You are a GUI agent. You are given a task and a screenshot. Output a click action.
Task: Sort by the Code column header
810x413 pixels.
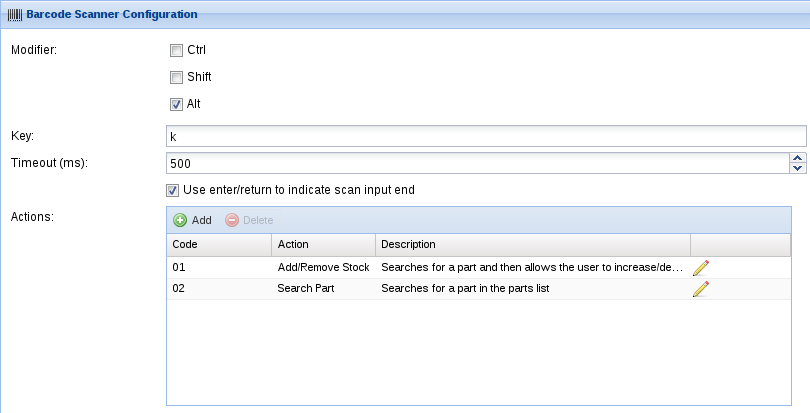tap(218, 244)
